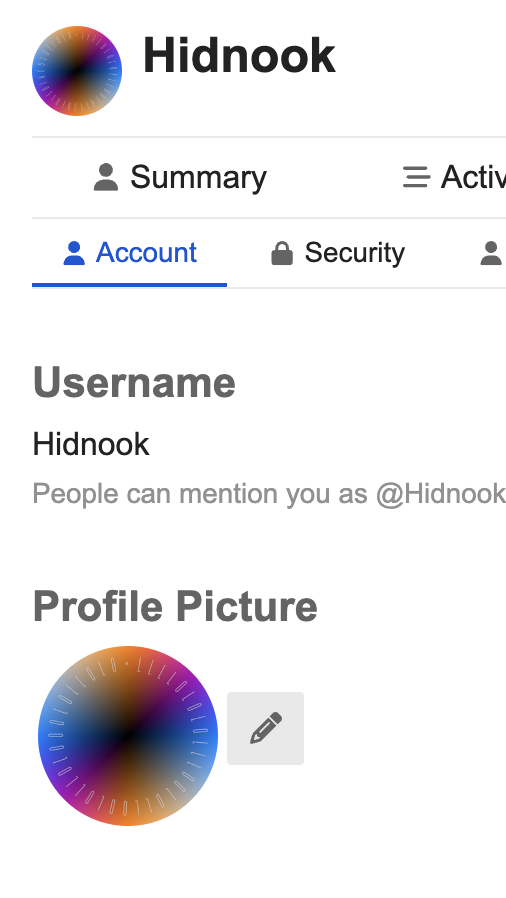
Task: Click the Username section heading
Action: pyautogui.click(x=135, y=383)
